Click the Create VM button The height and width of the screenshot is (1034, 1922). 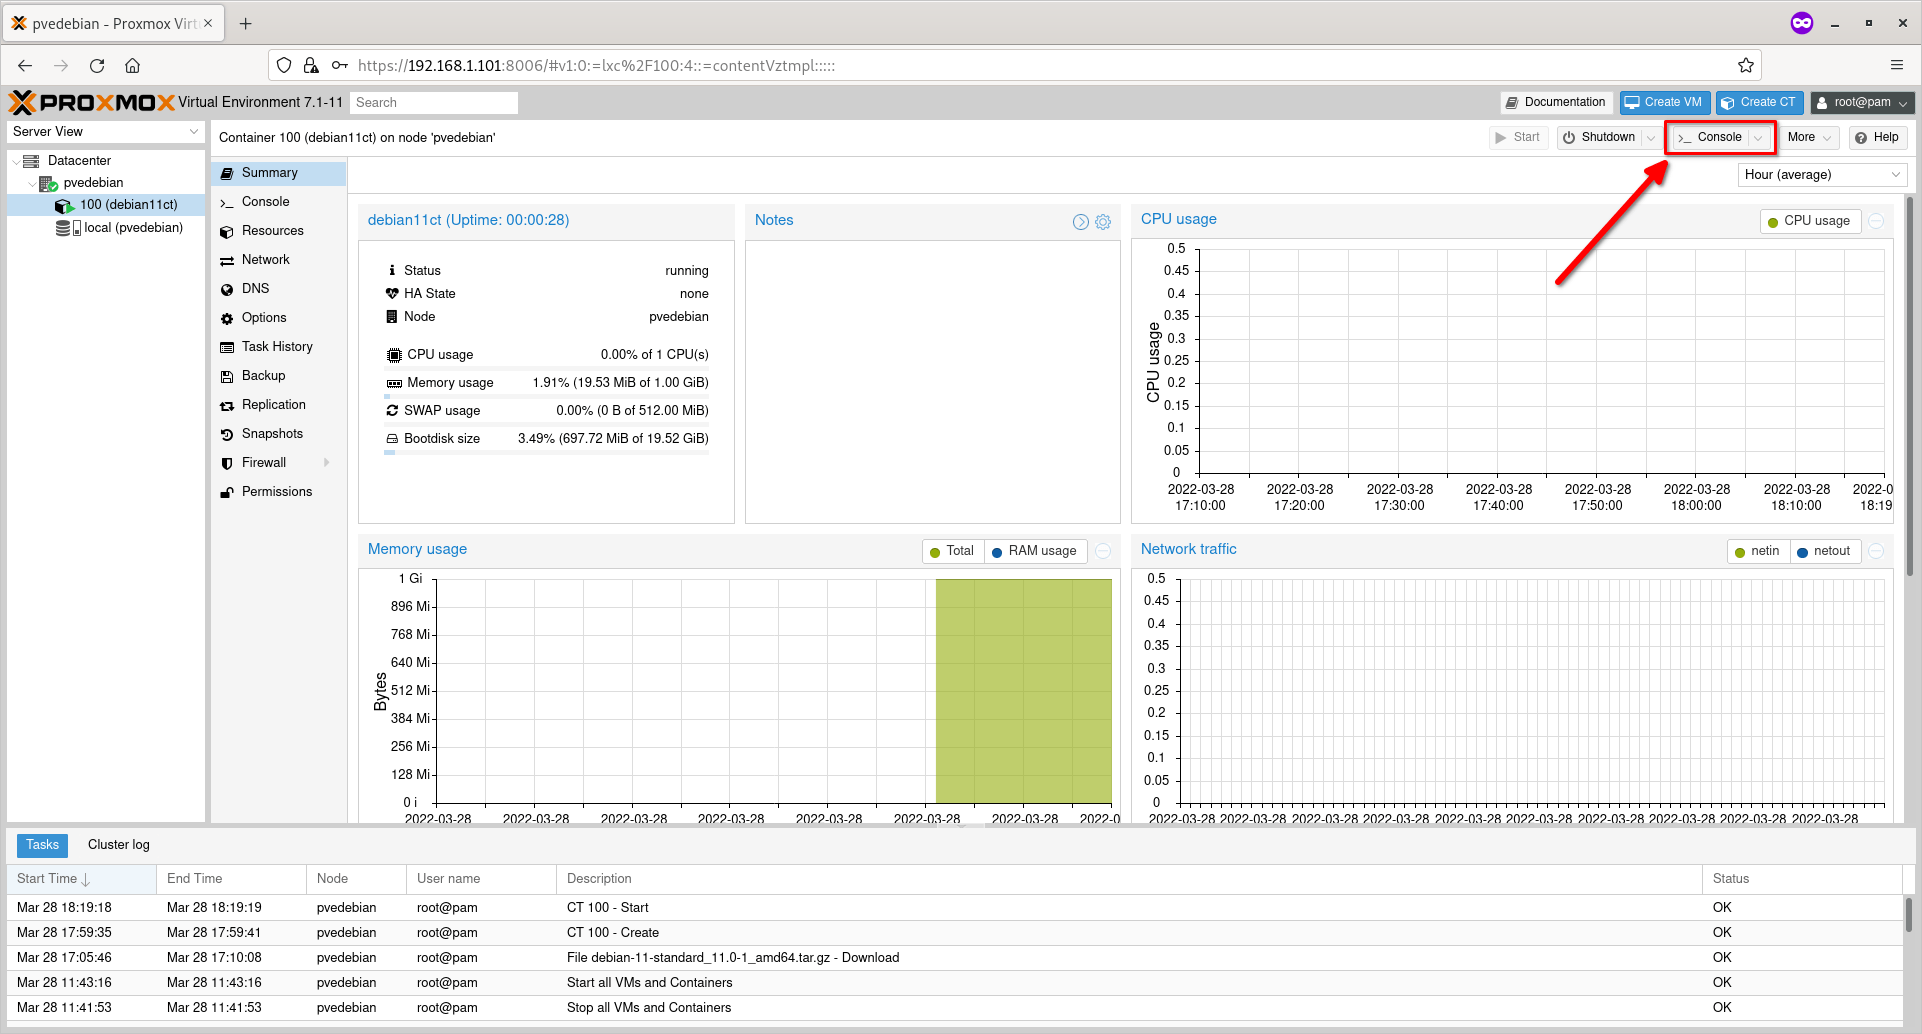tap(1664, 102)
